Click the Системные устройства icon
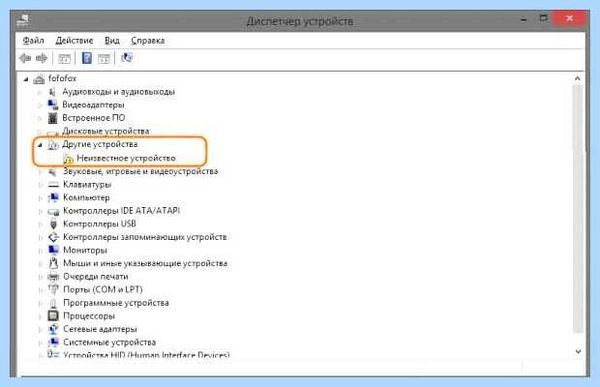 [x=53, y=342]
